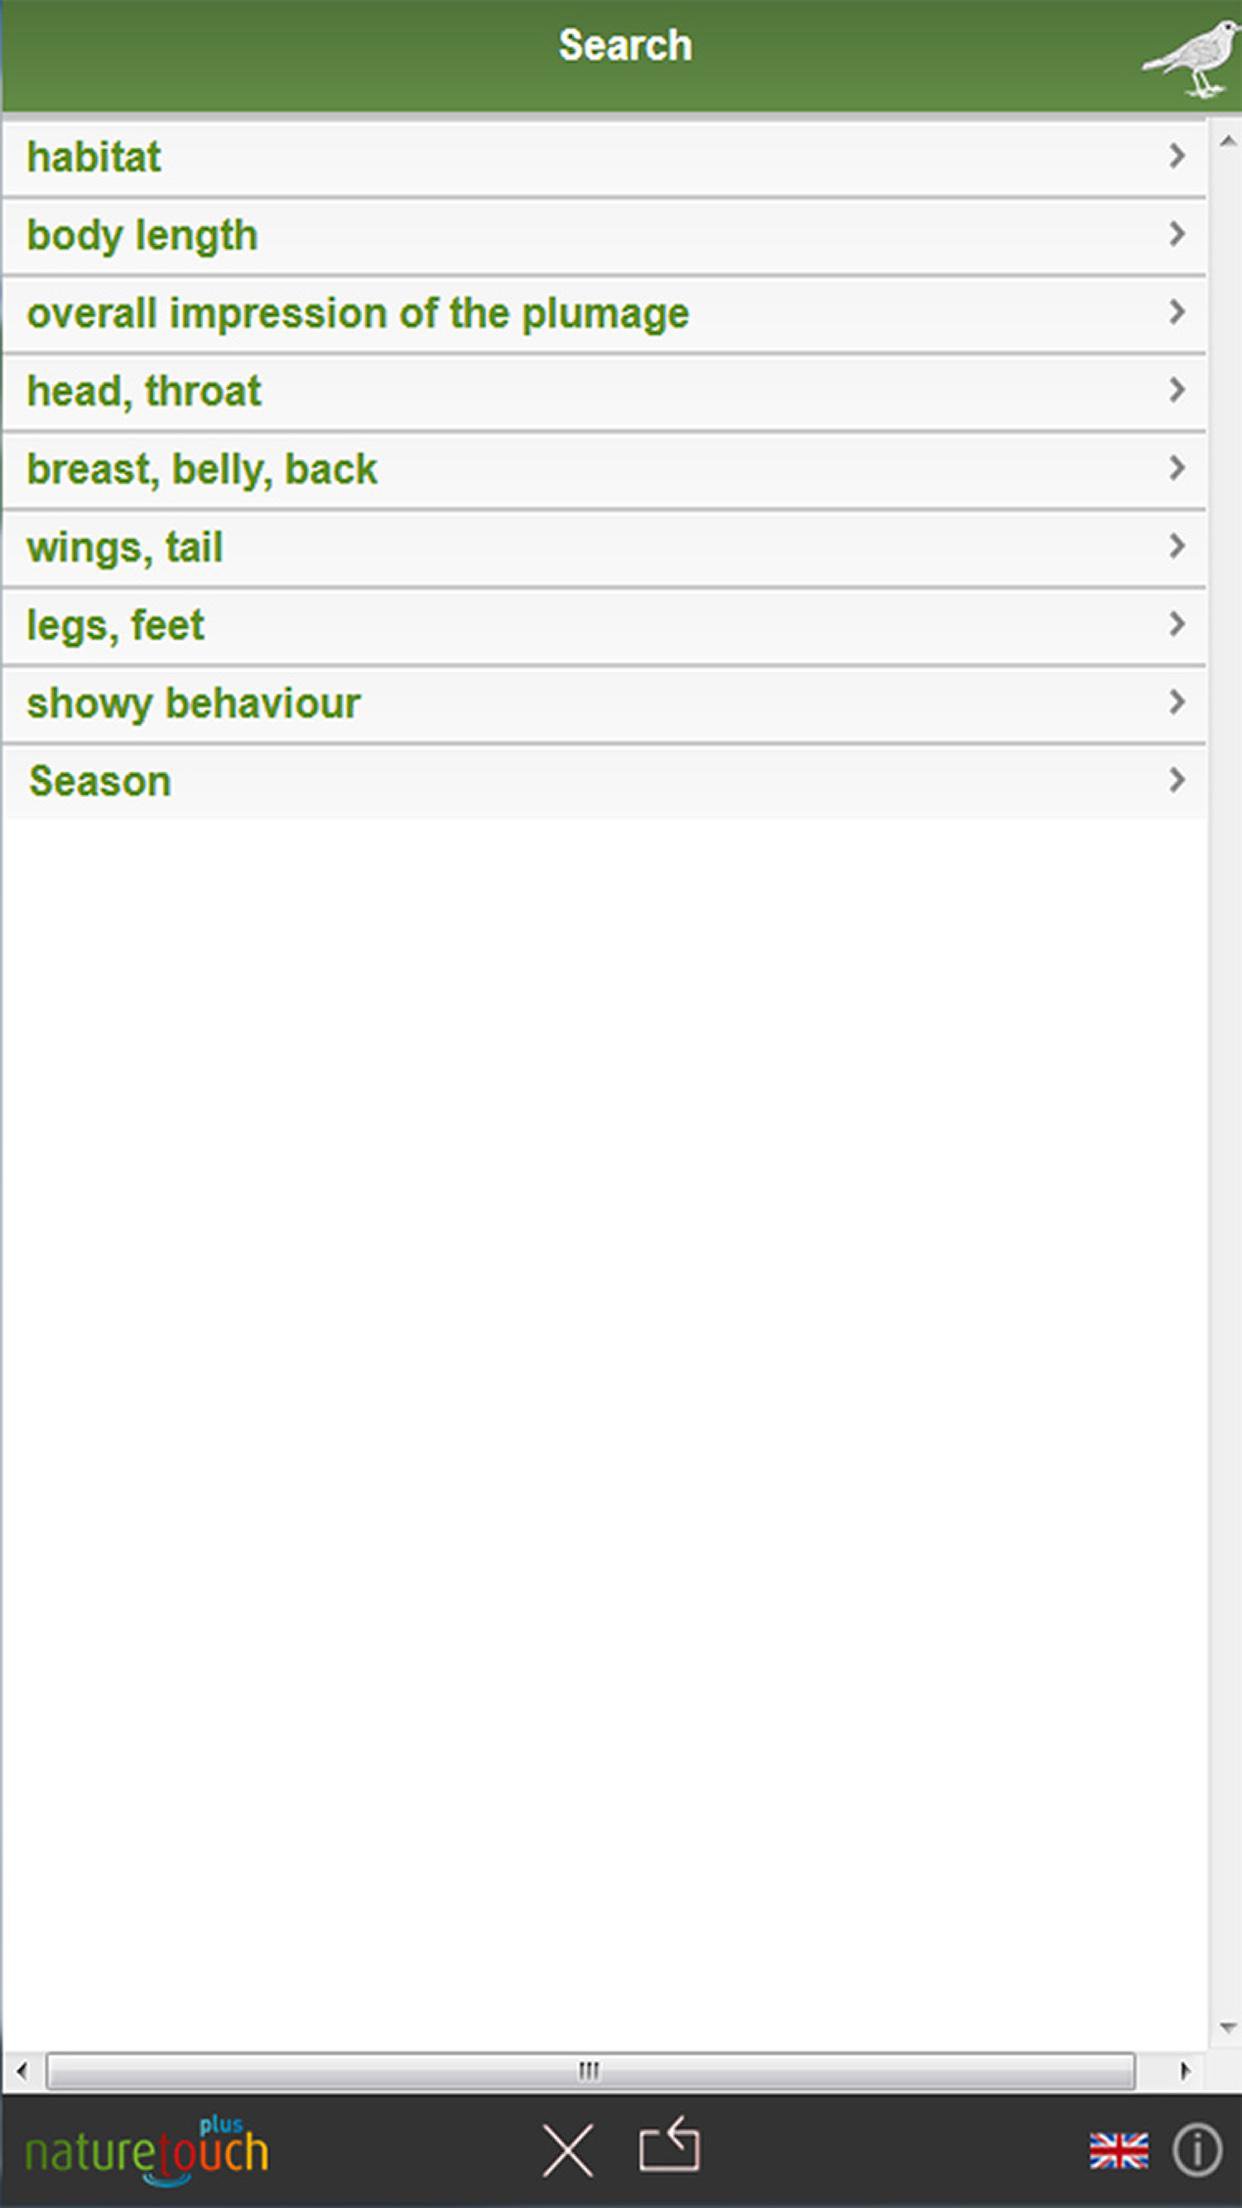Image resolution: width=1242 pixels, height=2208 pixels.
Task: Click the naturetouch plus logo
Action: (x=147, y=2148)
